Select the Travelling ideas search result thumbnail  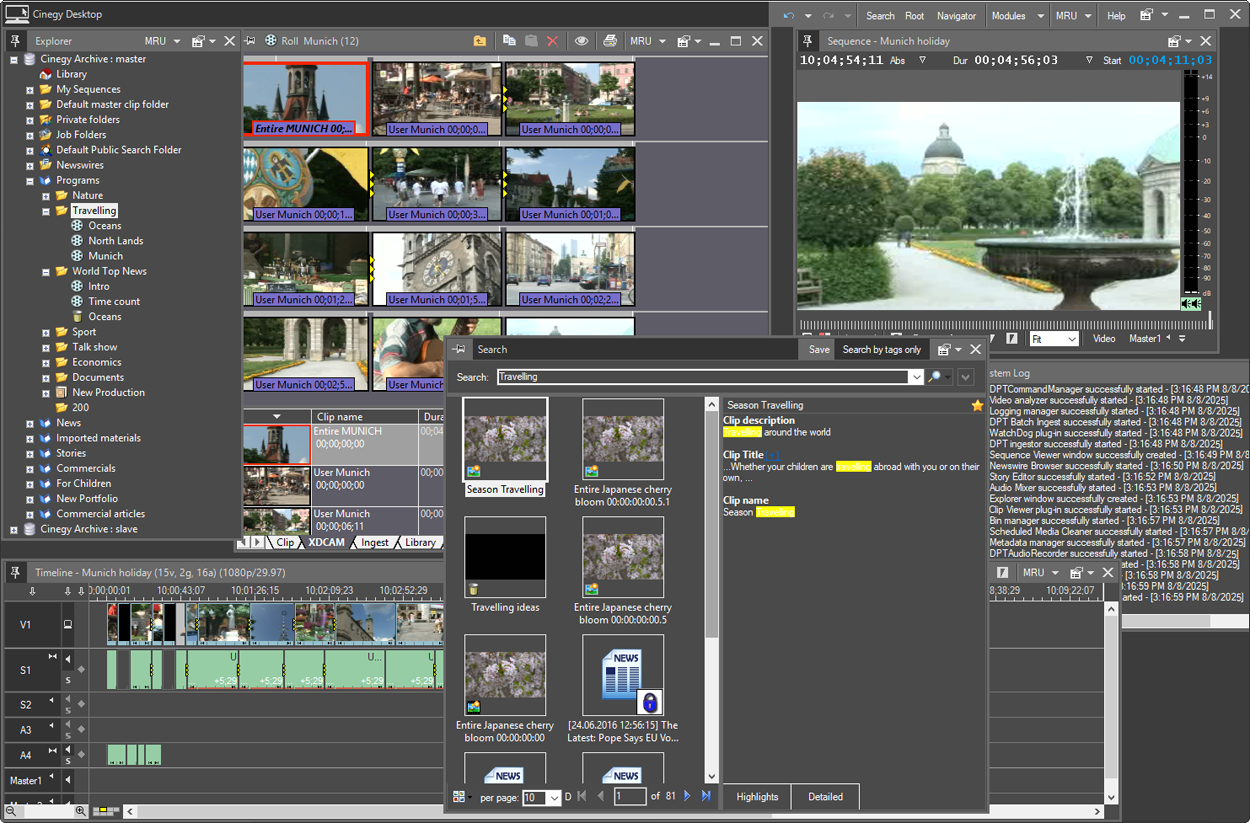pyautogui.click(x=505, y=558)
